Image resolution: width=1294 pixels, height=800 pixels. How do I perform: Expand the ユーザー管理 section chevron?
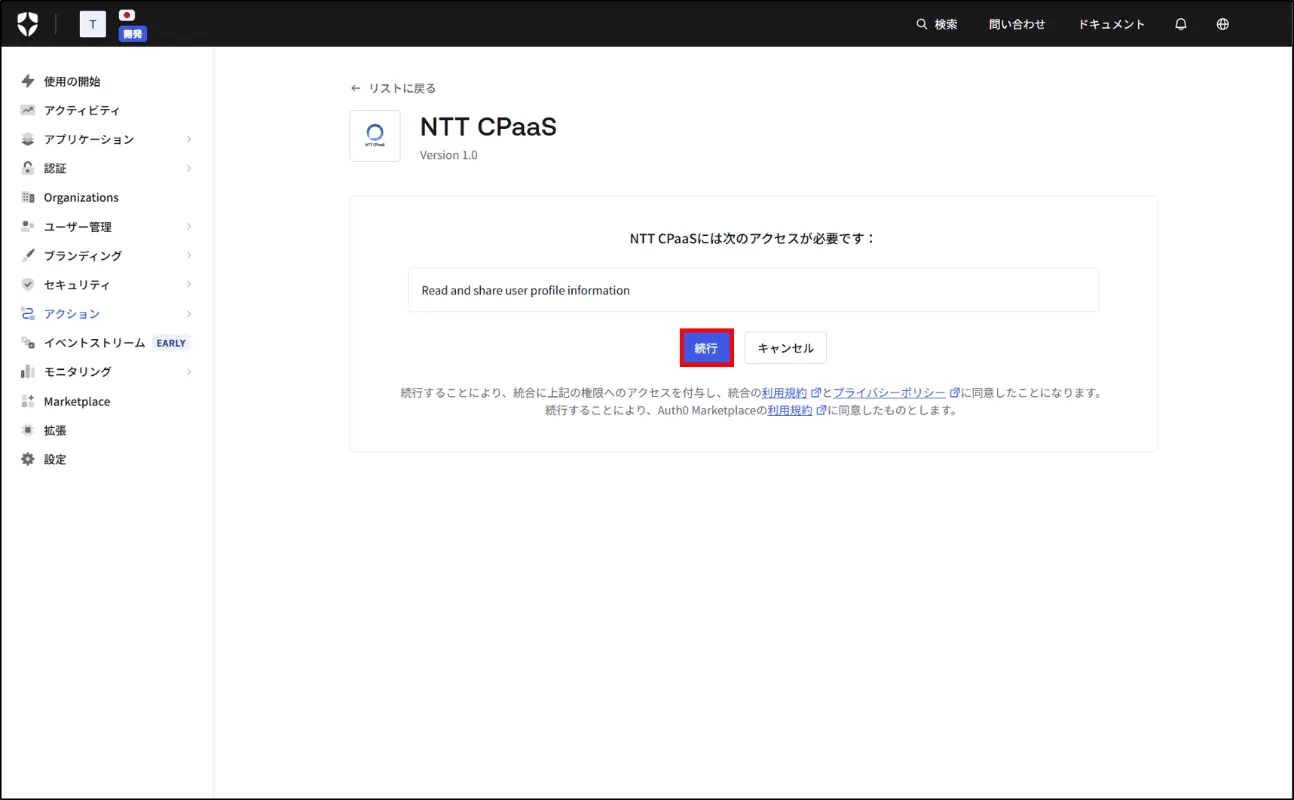coord(189,227)
